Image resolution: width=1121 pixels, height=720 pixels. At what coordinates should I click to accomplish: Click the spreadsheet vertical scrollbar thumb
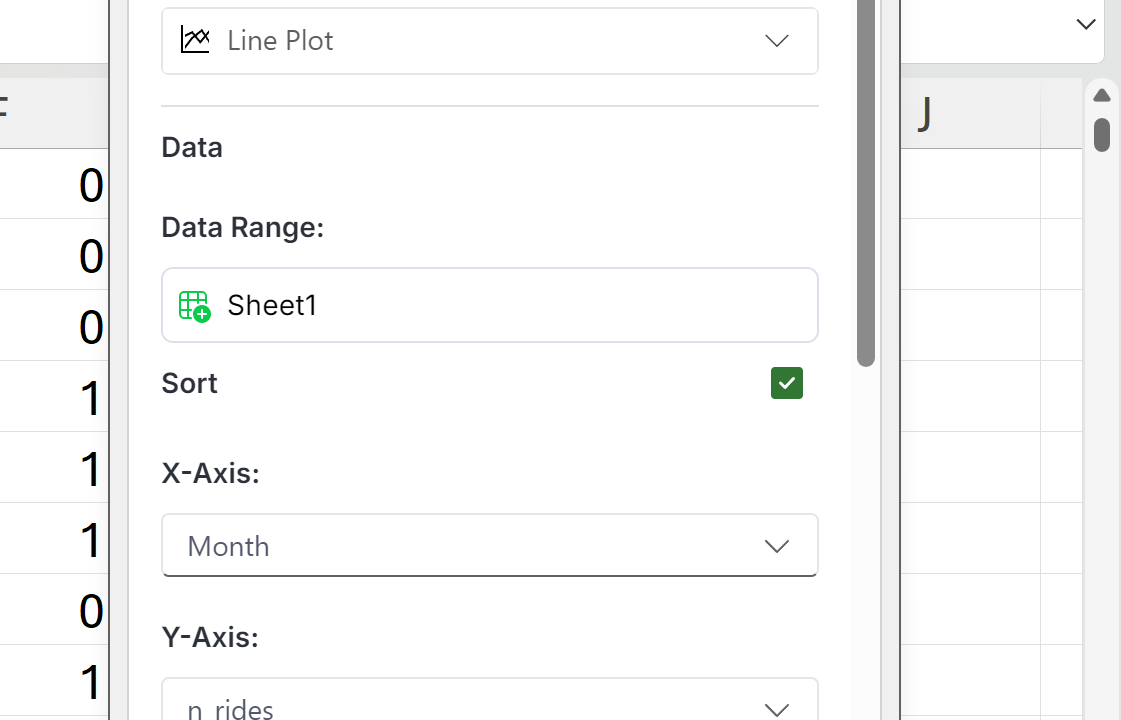pyautogui.click(x=1102, y=134)
